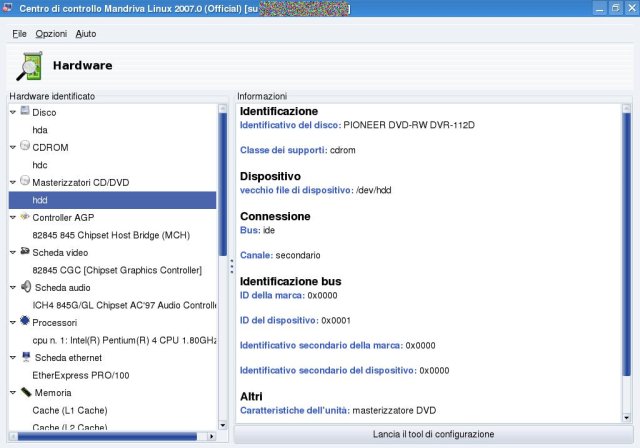Click the Controller AGP category icon
The height and width of the screenshot is (448, 640).
(25, 216)
